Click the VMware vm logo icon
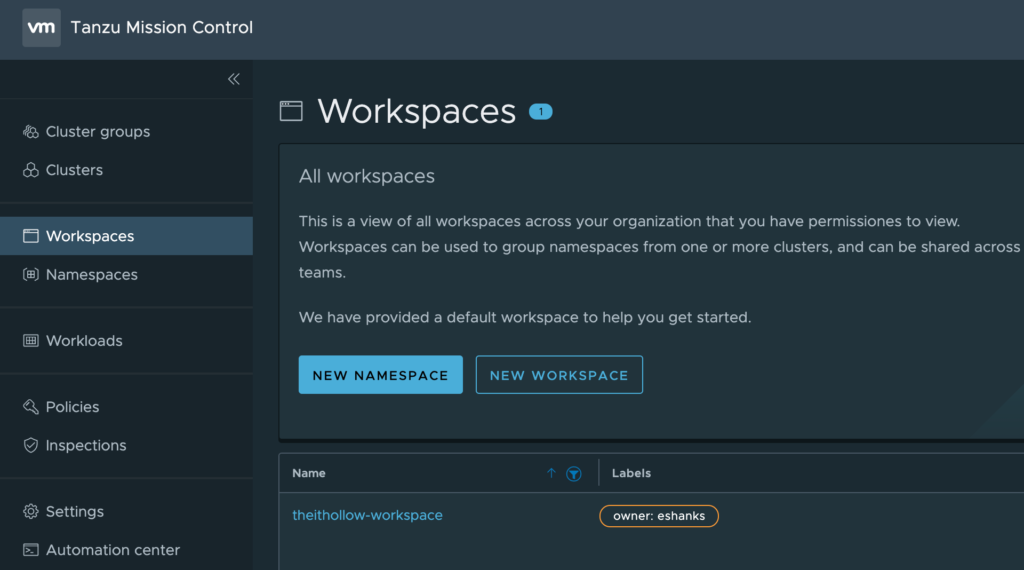Screen dimensions: 1024x570 click(x=41, y=28)
